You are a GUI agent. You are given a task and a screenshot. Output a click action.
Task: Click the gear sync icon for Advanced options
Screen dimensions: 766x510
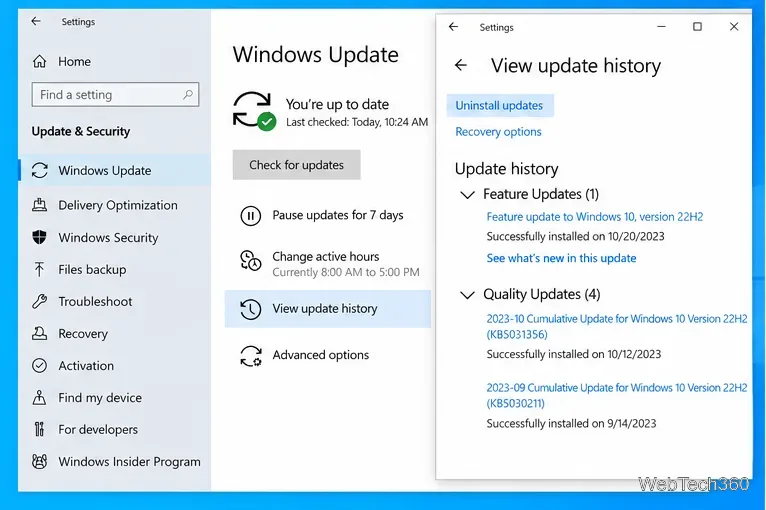tap(251, 356)
